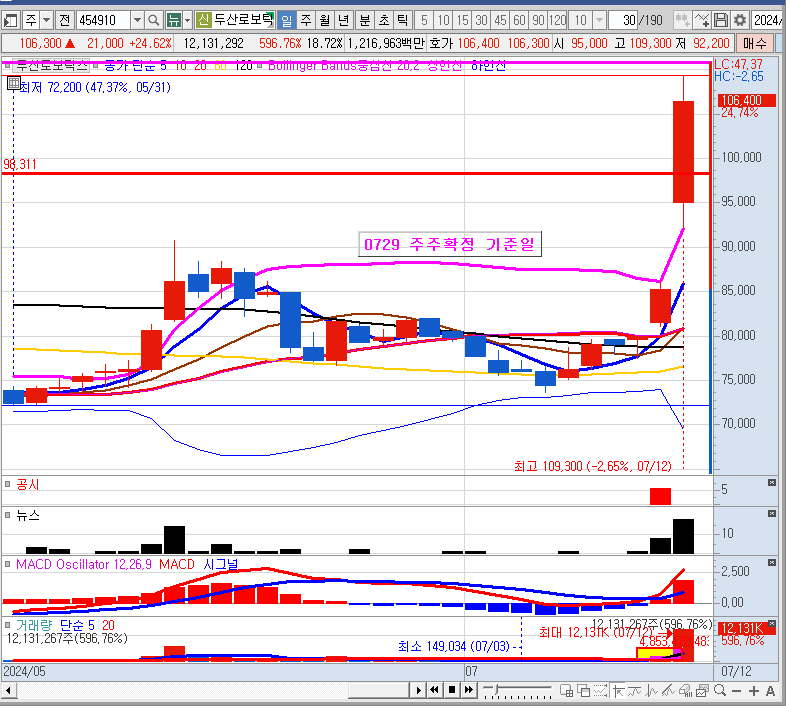The image size is (786, 706).
Task: Click the wavy line indicator icon
Action: click(635, 691)
